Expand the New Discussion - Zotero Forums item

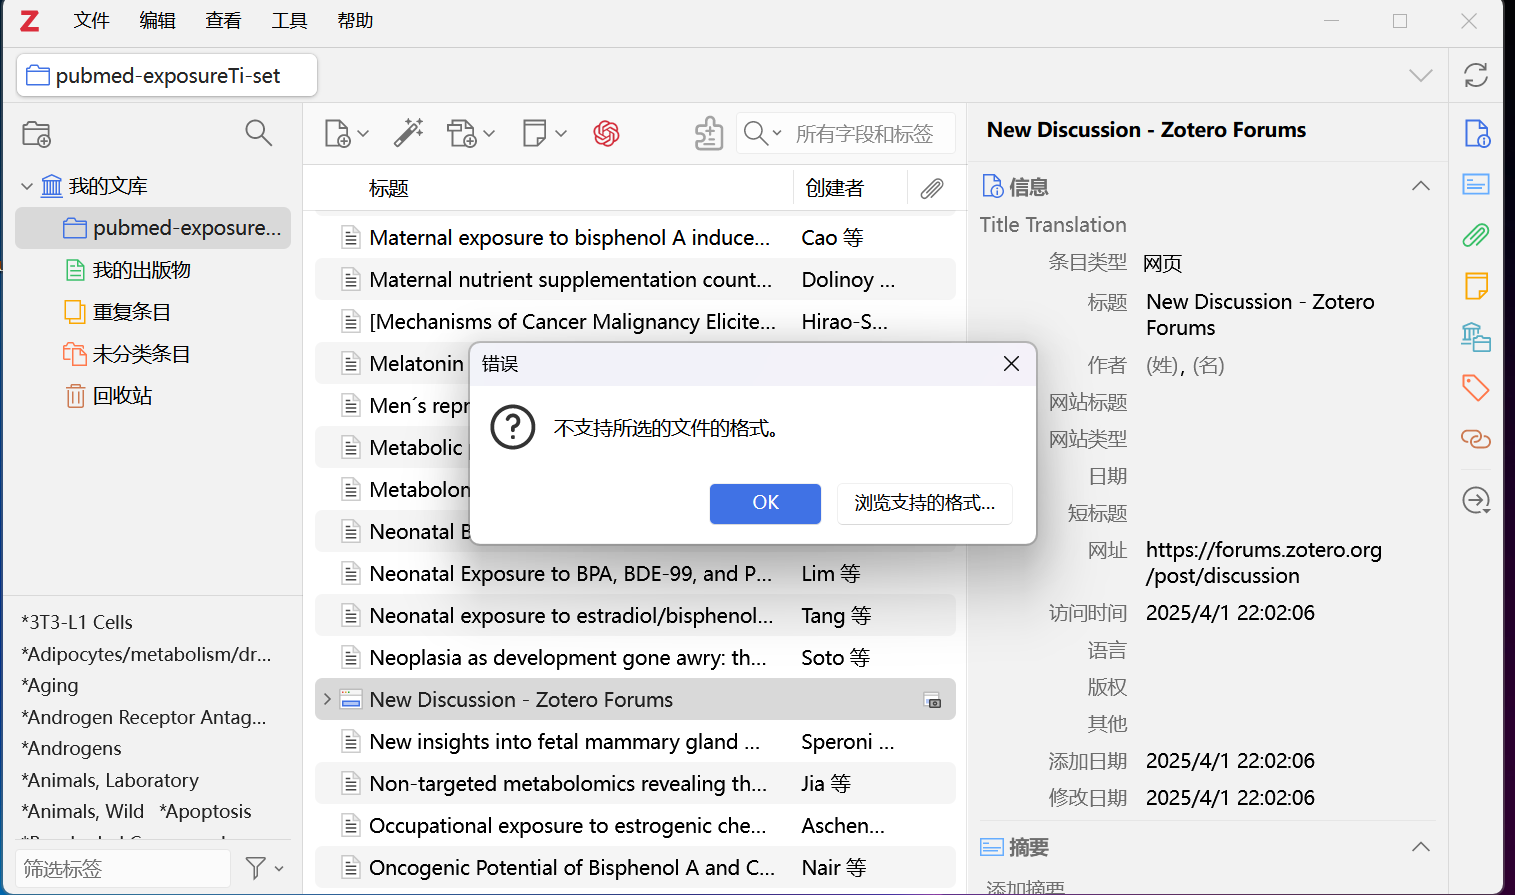click(327, 699)
